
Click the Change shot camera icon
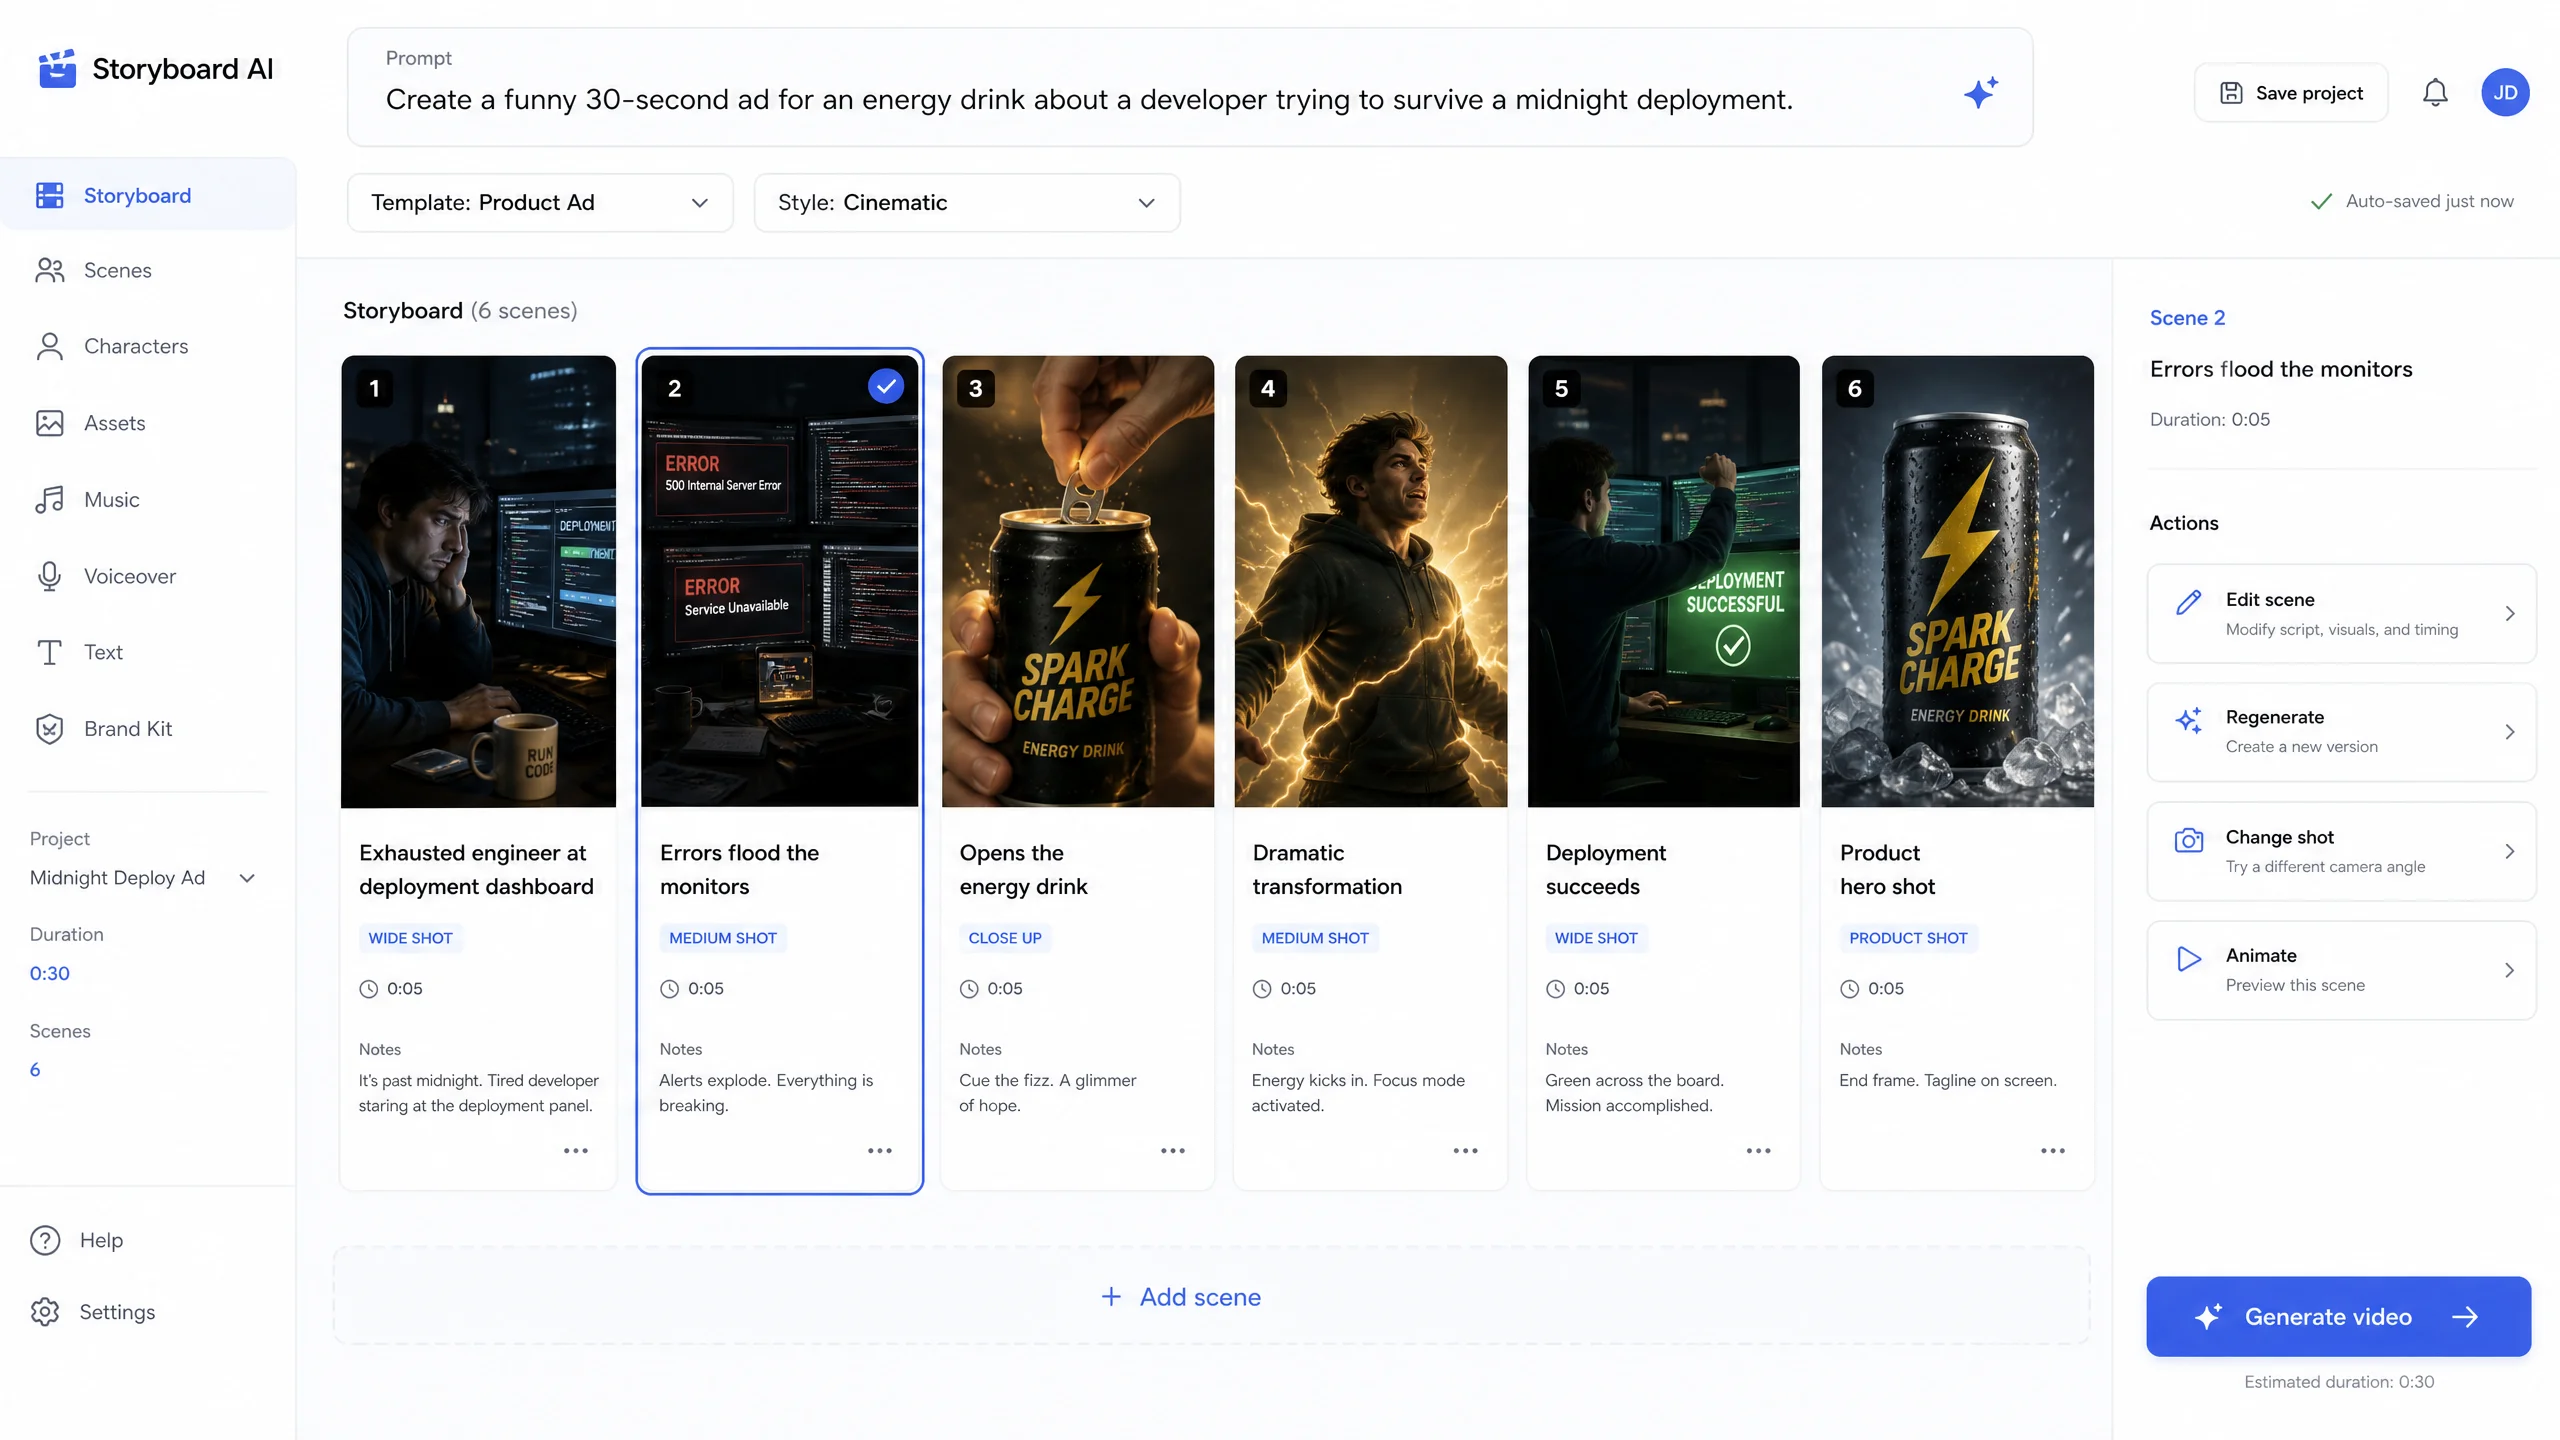point(2188,840)
